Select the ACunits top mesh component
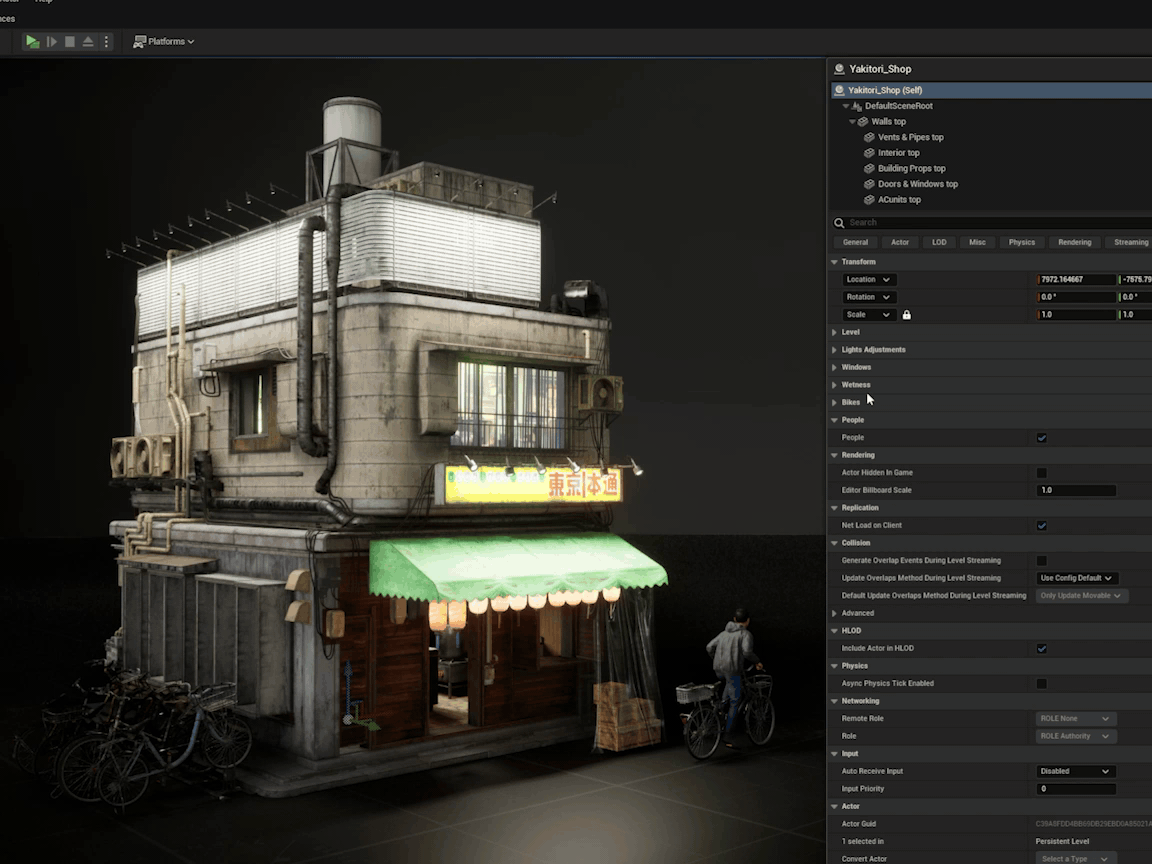Viewport: 1152px width, 864px height. pos(899,200)
